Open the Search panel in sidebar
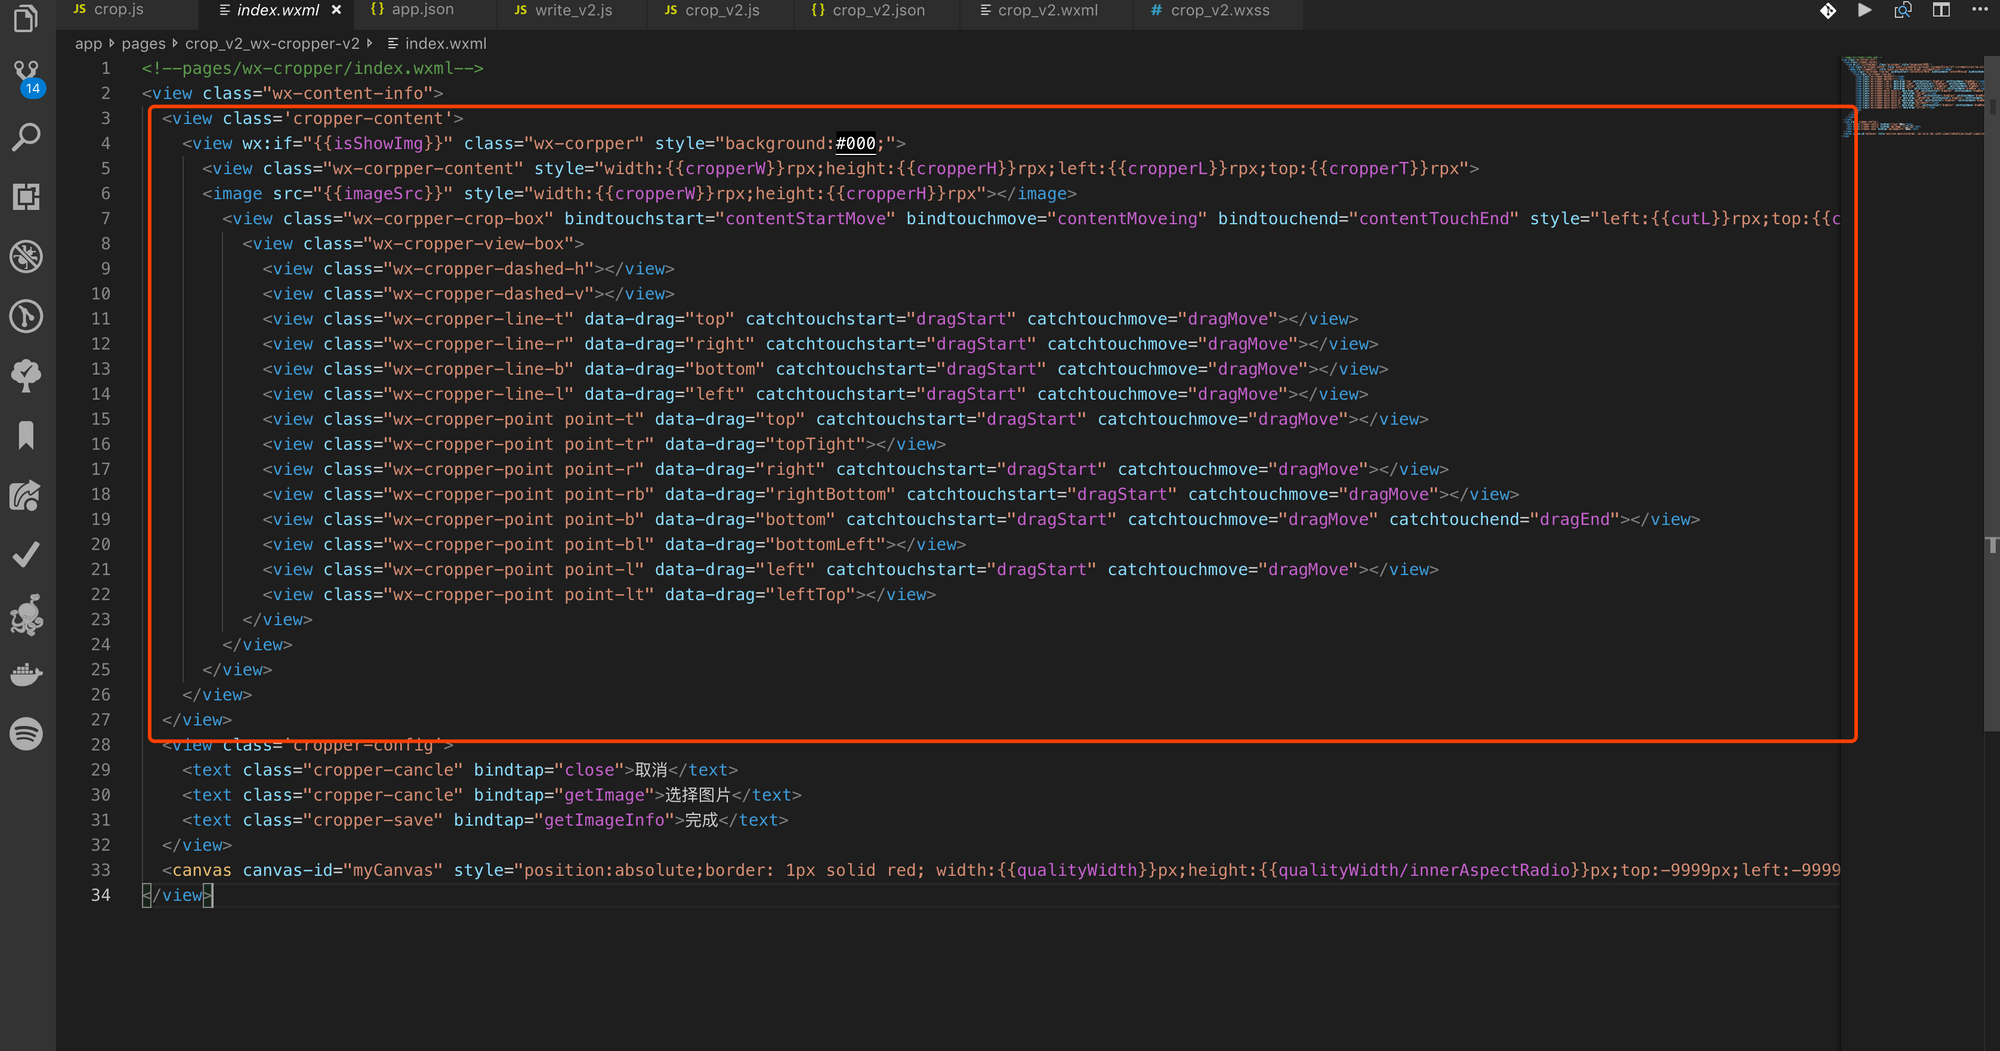Image resolution: width=2000 pixels, height=1051 pixels. tap(26, 137)
